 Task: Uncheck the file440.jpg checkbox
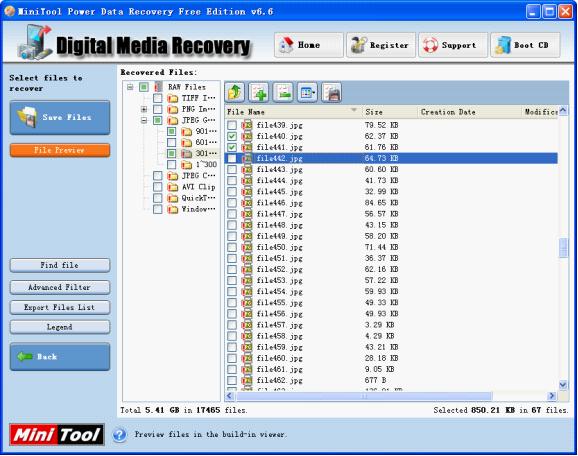point(232,136)
